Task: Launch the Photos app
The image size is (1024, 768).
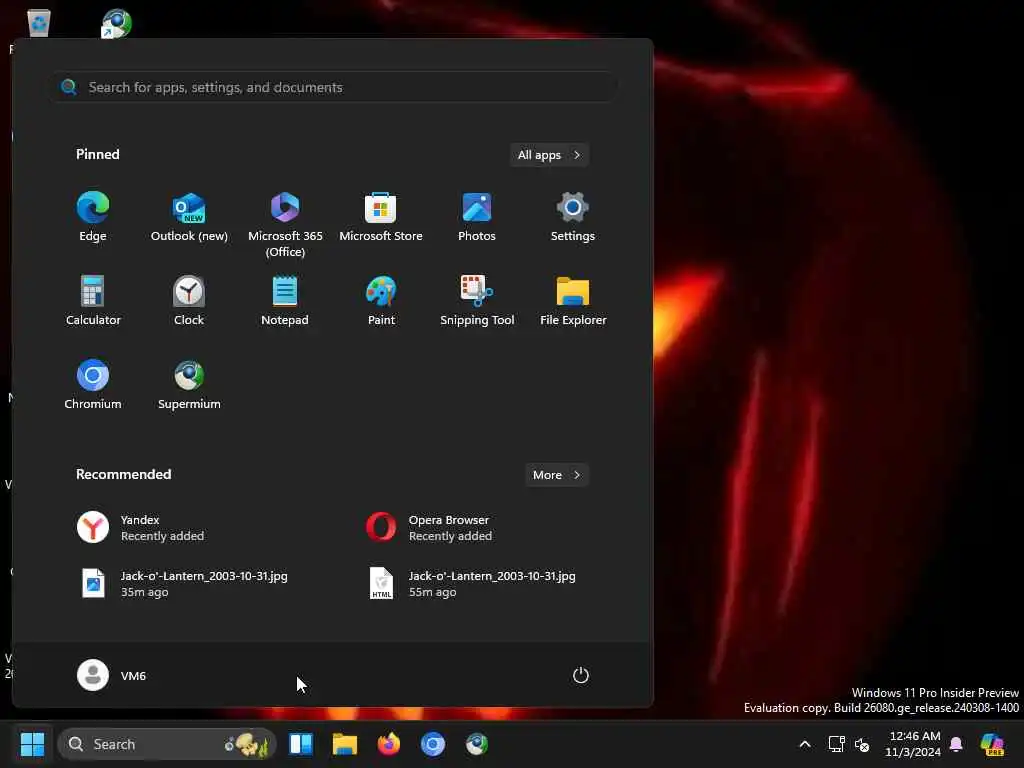Action: pos(477,217)
